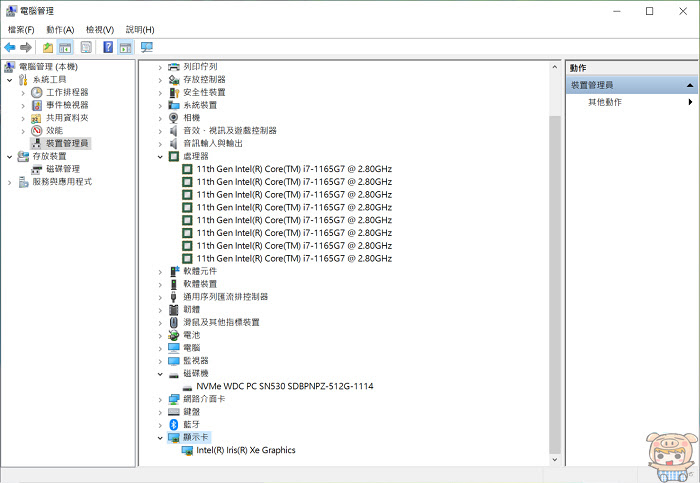Select 音效、視訊及遊戲控制器 category label
The width and height of the screenshot is (700, 483).
pyautogui.click(x=230, y=131)
